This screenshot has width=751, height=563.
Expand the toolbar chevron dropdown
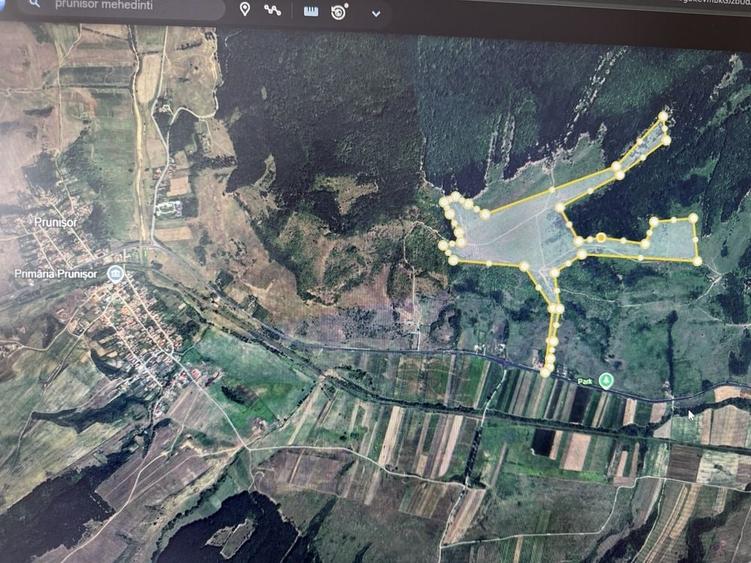[376, 14]
